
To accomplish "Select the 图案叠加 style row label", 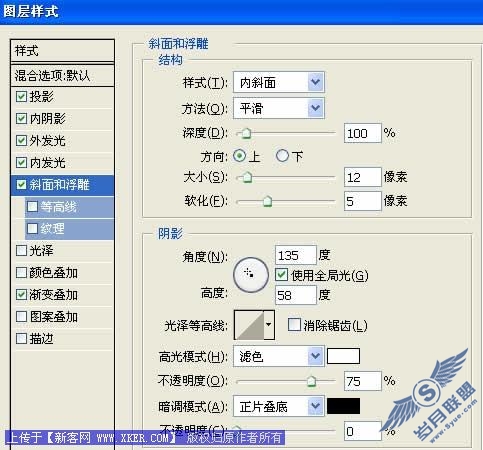I will (53, 317).
